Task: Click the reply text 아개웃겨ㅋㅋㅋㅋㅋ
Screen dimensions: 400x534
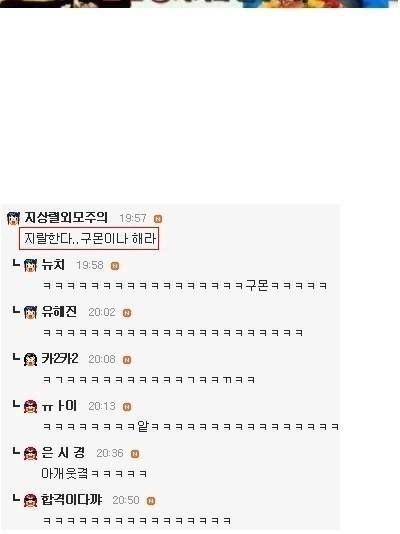Action: click(x=94, y=473)
